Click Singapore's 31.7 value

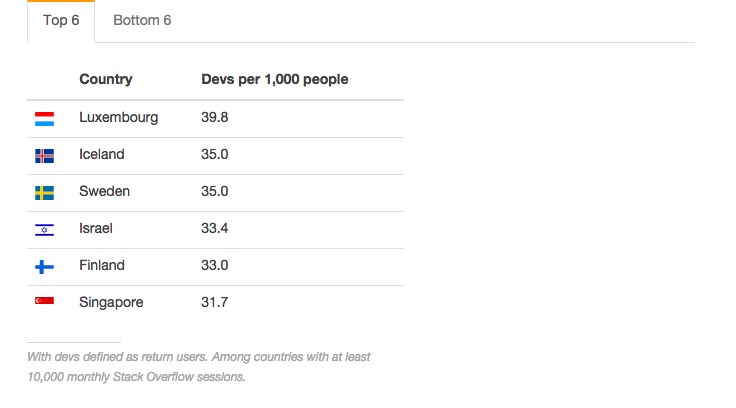(214, 302)
